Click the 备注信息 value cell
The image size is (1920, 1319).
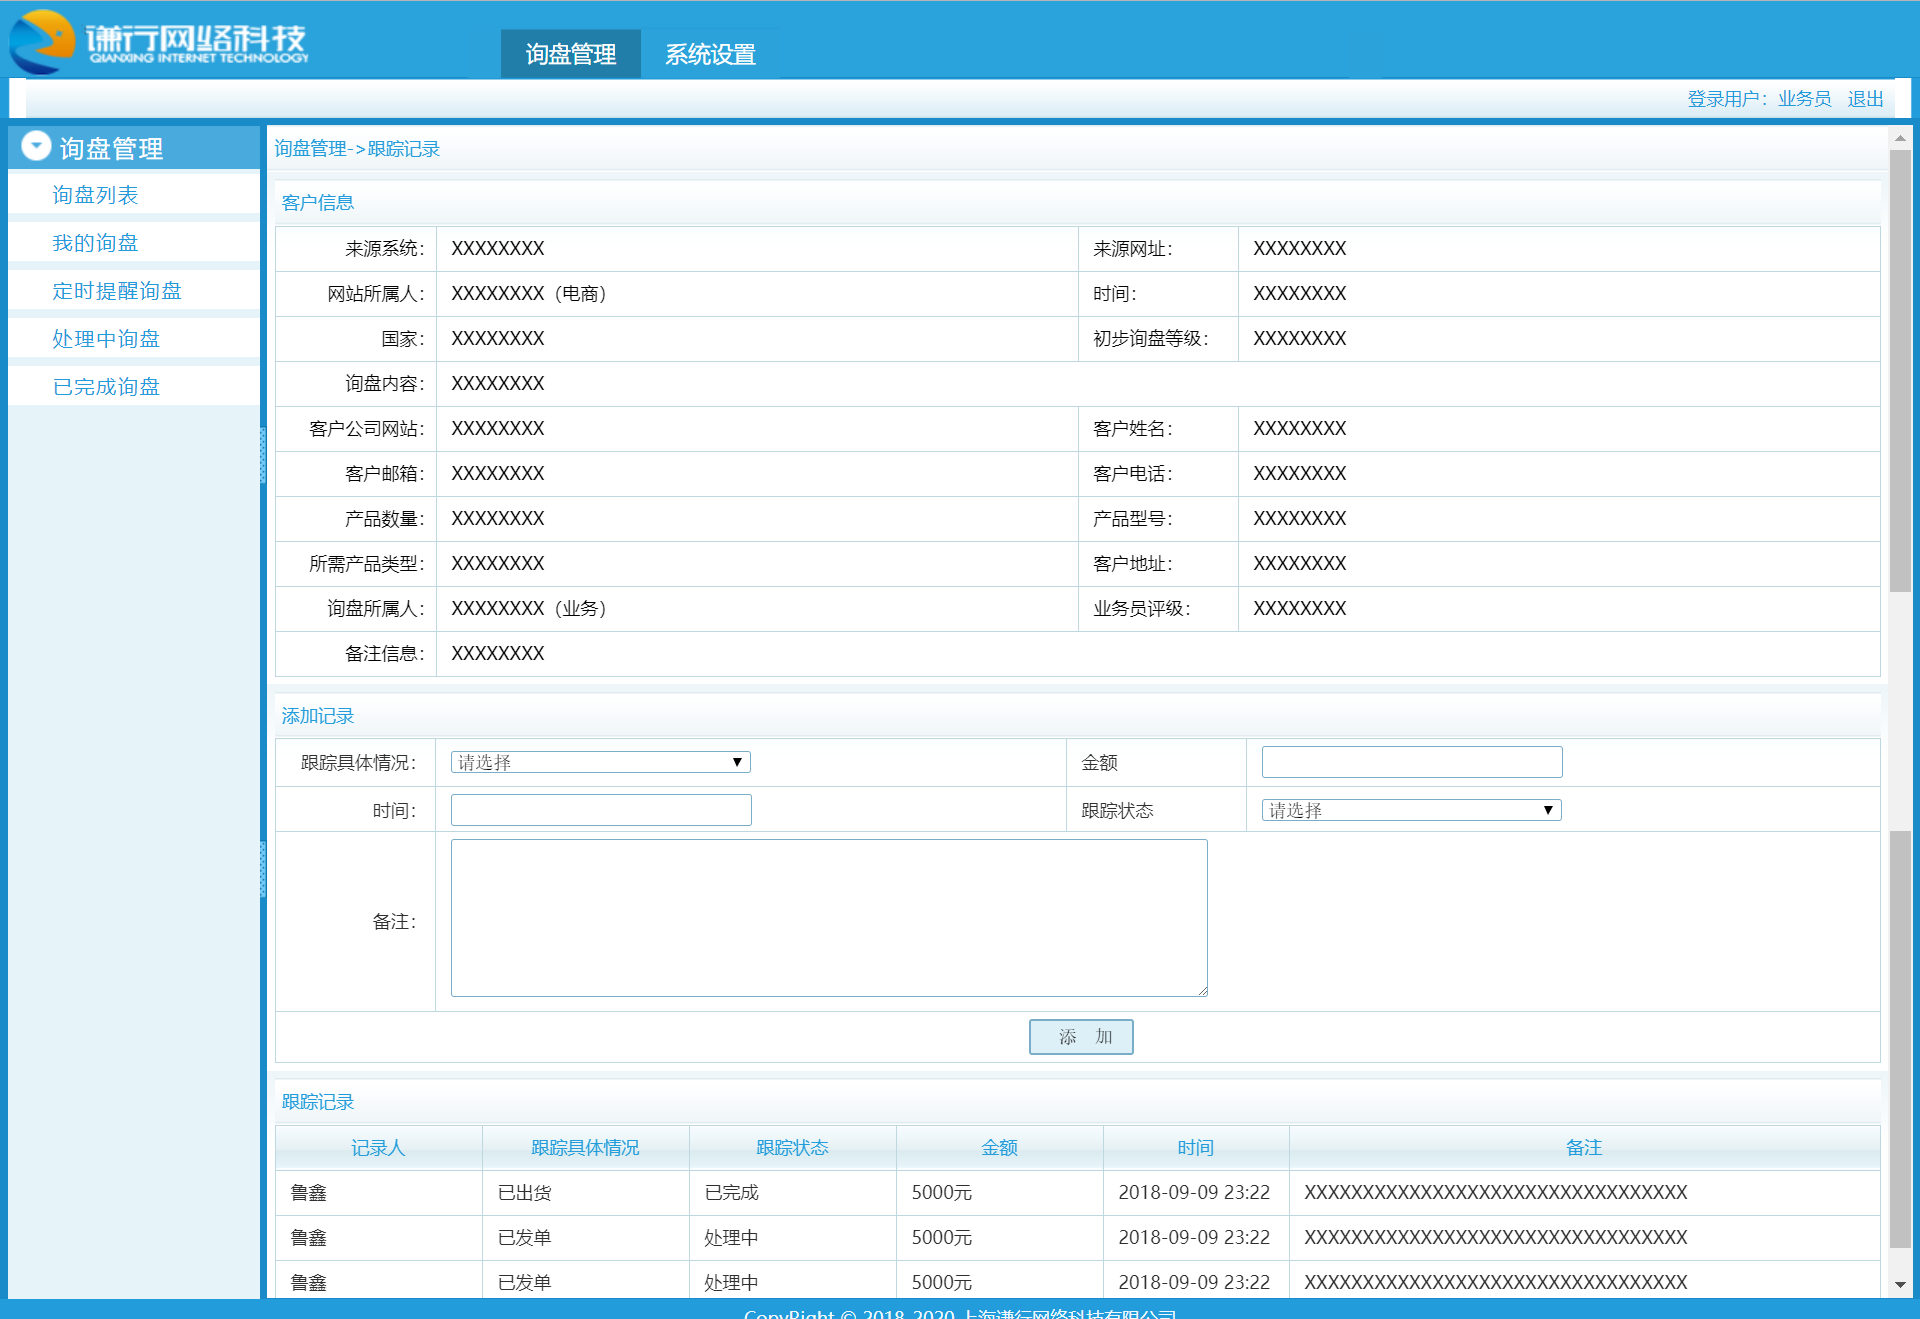click(x=1158, y=654)
